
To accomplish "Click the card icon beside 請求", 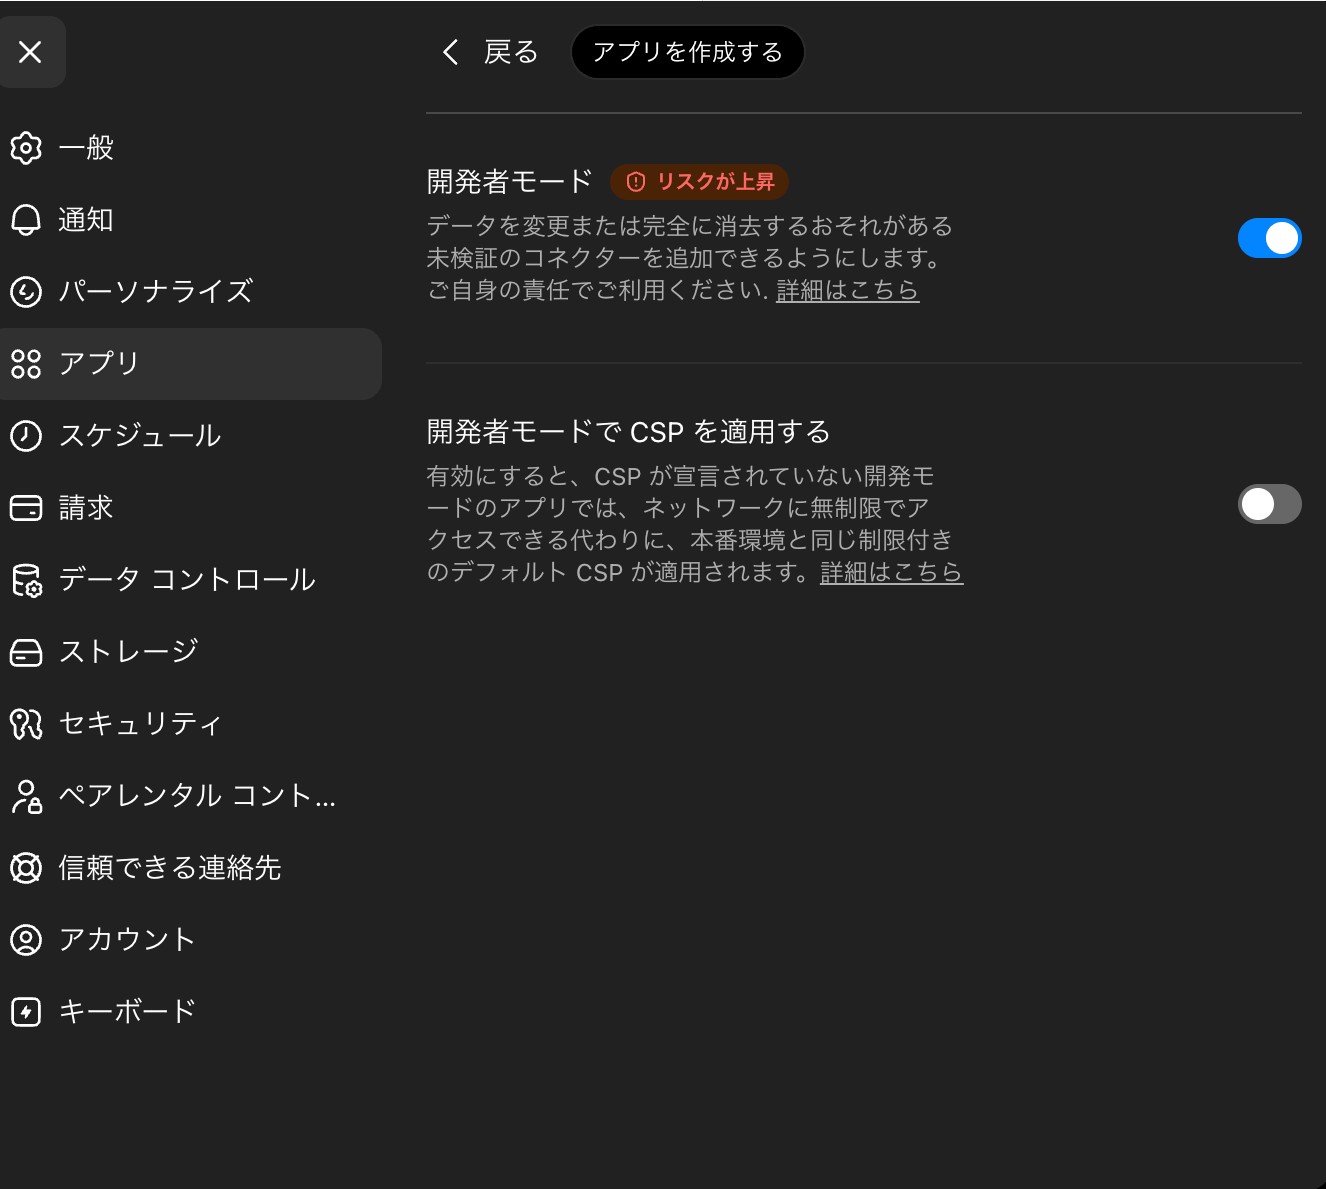I will click(x=26, y=508).
